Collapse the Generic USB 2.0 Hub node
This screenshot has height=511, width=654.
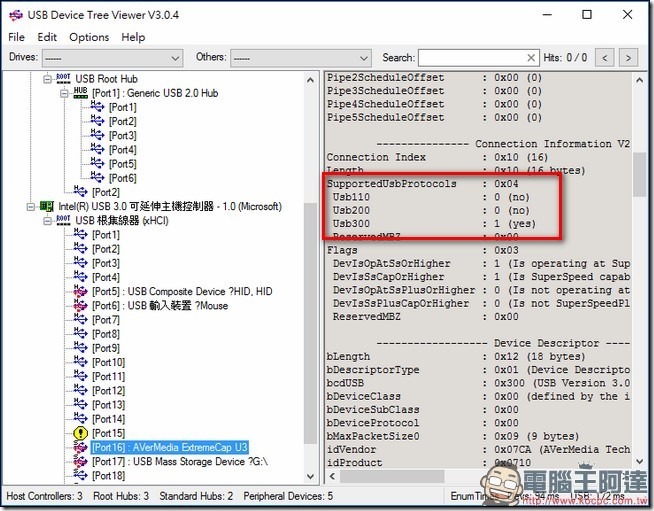coord(64,93)
